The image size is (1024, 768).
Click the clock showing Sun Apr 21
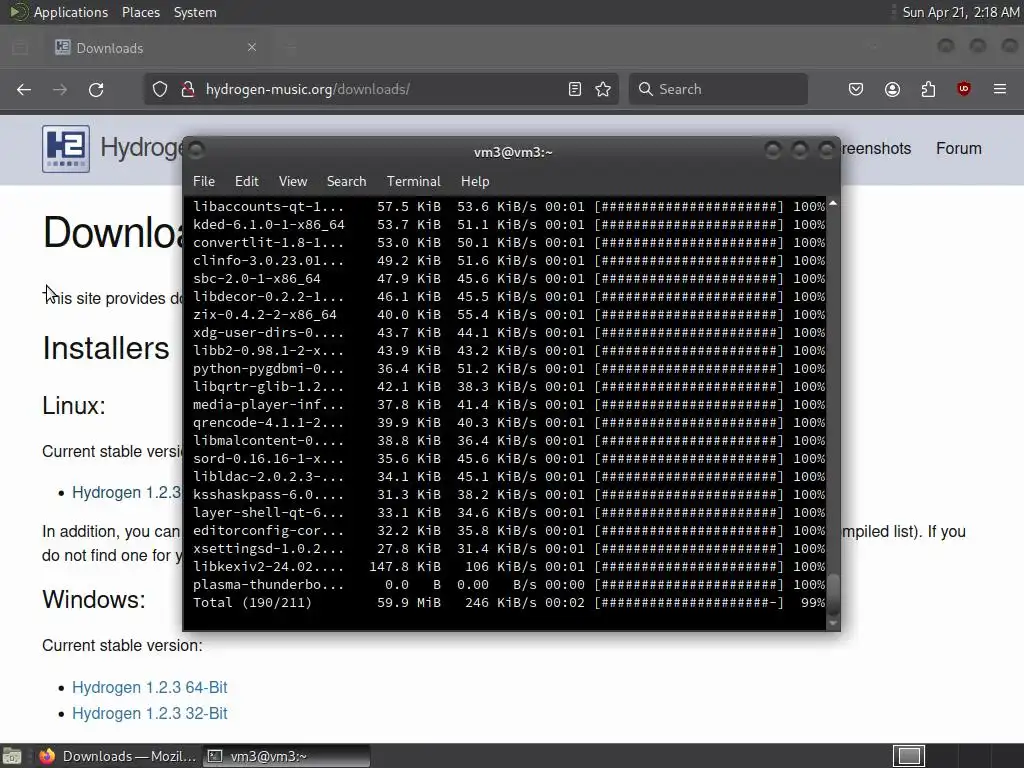coord(960,12)
